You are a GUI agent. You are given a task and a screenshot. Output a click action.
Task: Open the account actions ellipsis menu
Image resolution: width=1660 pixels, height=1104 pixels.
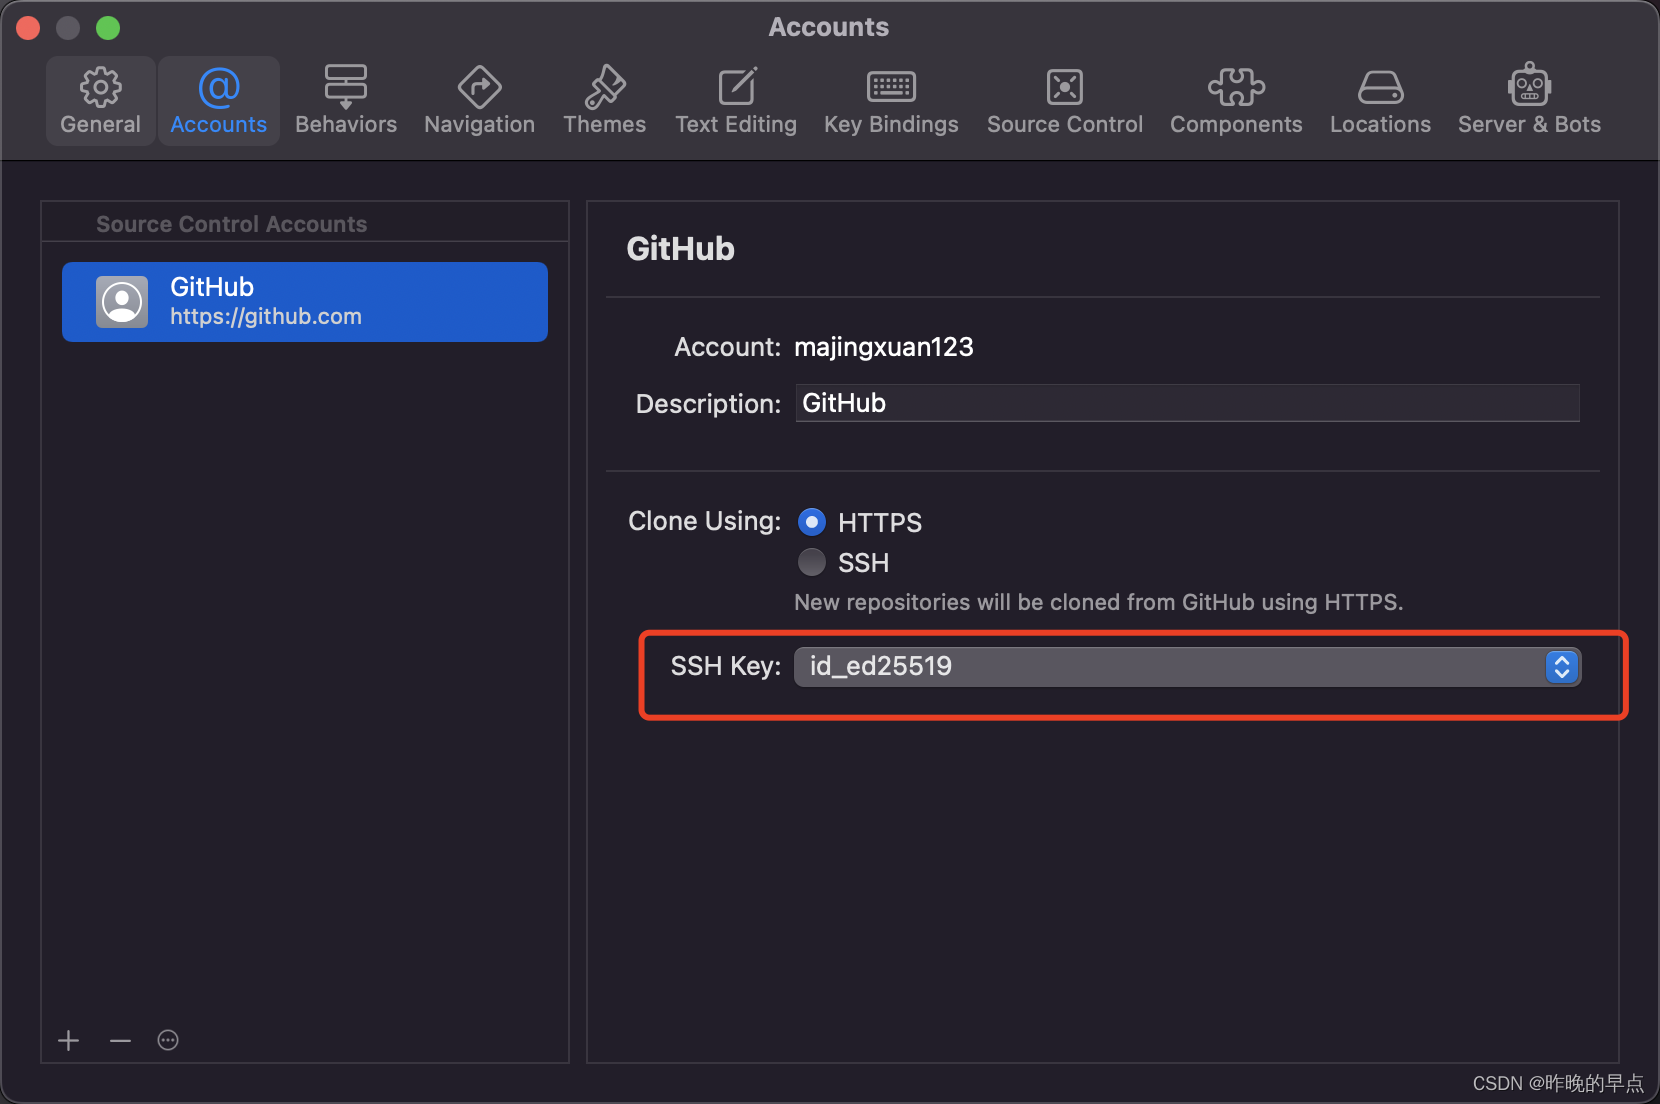pos(168,1040)
